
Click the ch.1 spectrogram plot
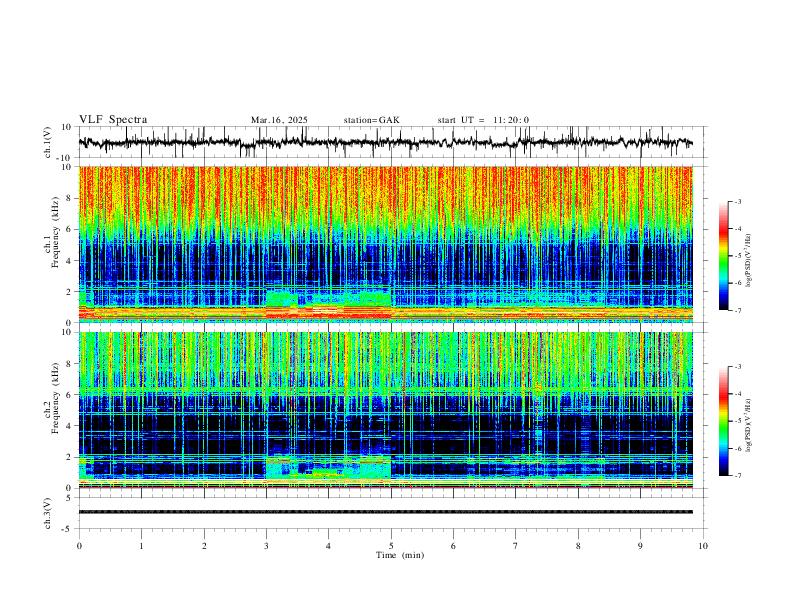point(385,244)
